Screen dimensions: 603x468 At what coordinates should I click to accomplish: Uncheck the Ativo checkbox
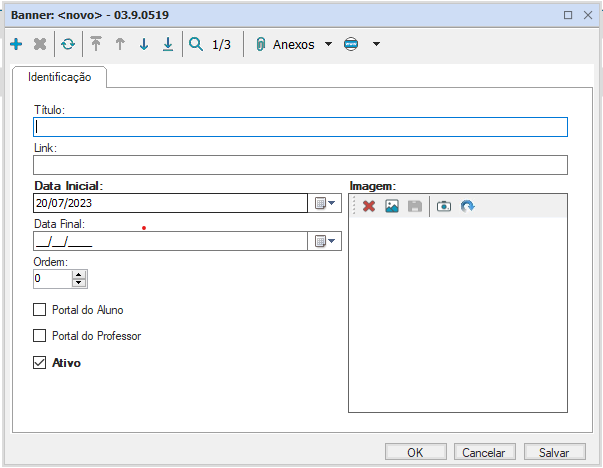click(x=40, y=362)
